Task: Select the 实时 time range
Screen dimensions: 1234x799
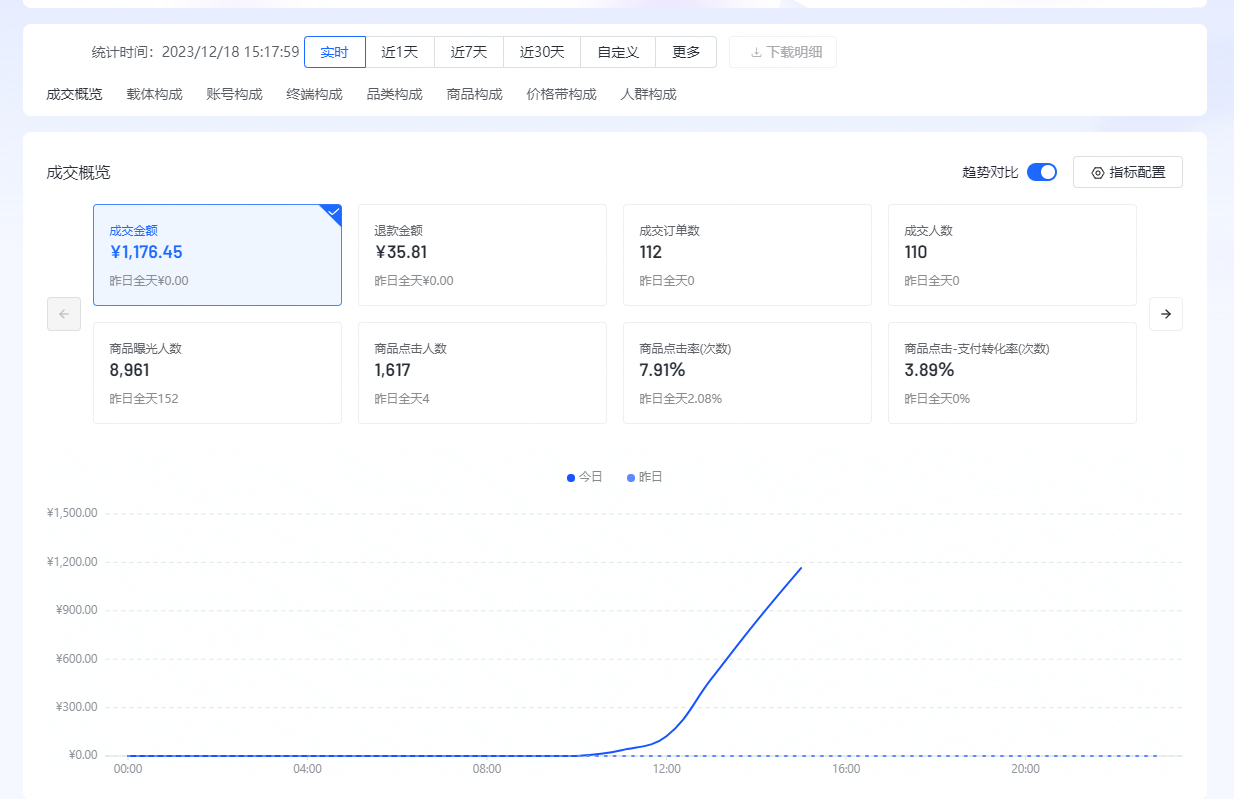Action: coord(334,52)
